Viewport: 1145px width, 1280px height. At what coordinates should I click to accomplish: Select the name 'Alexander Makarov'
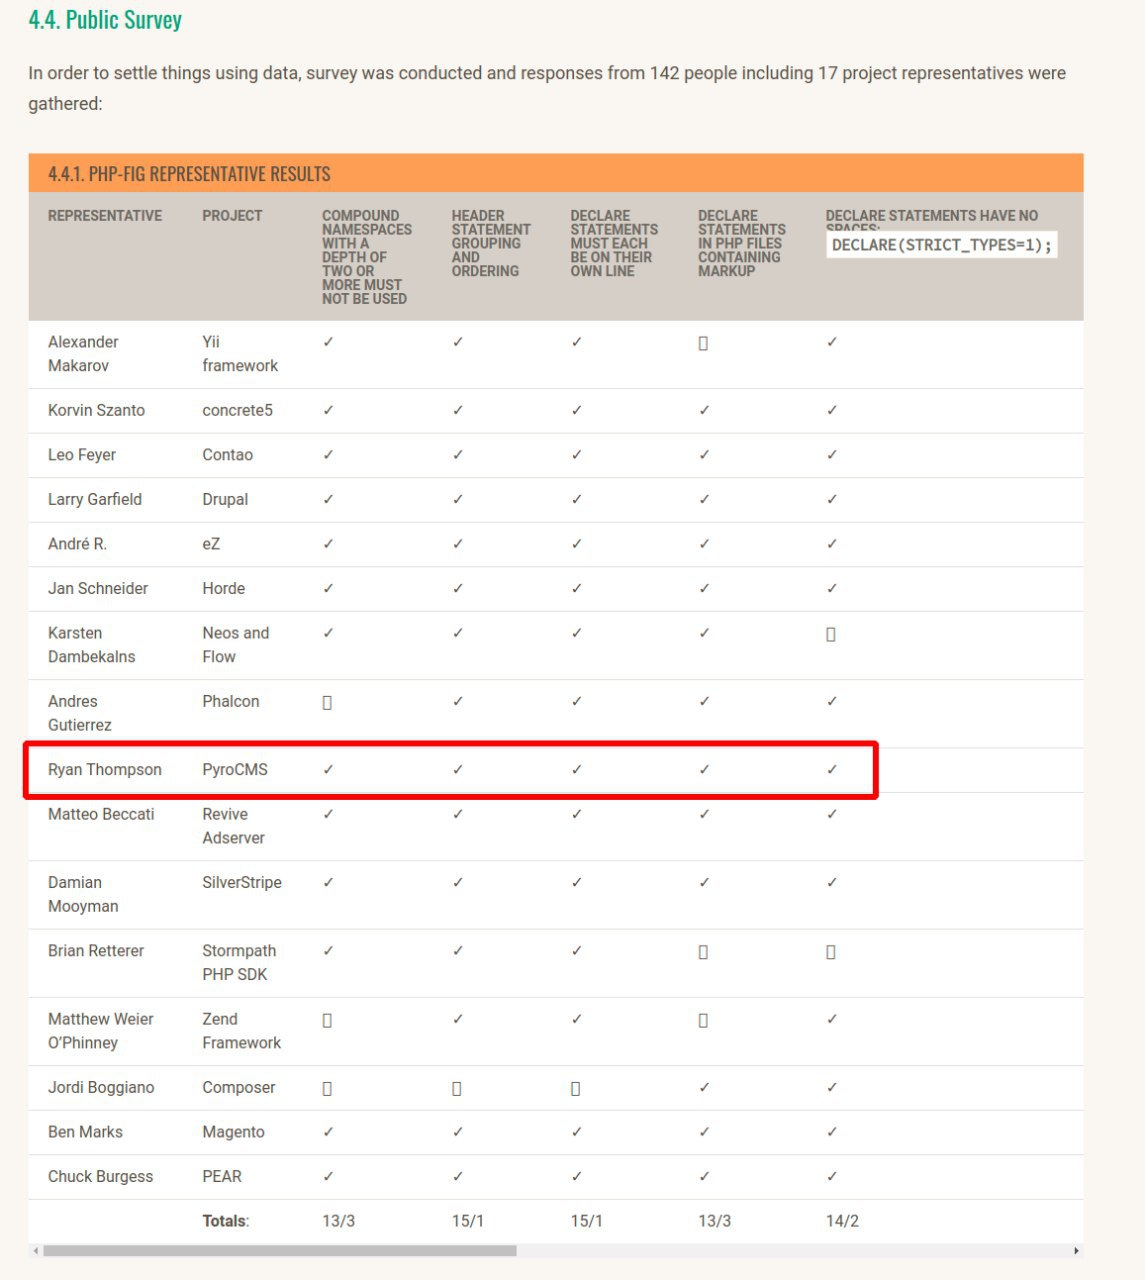(83, 354)
